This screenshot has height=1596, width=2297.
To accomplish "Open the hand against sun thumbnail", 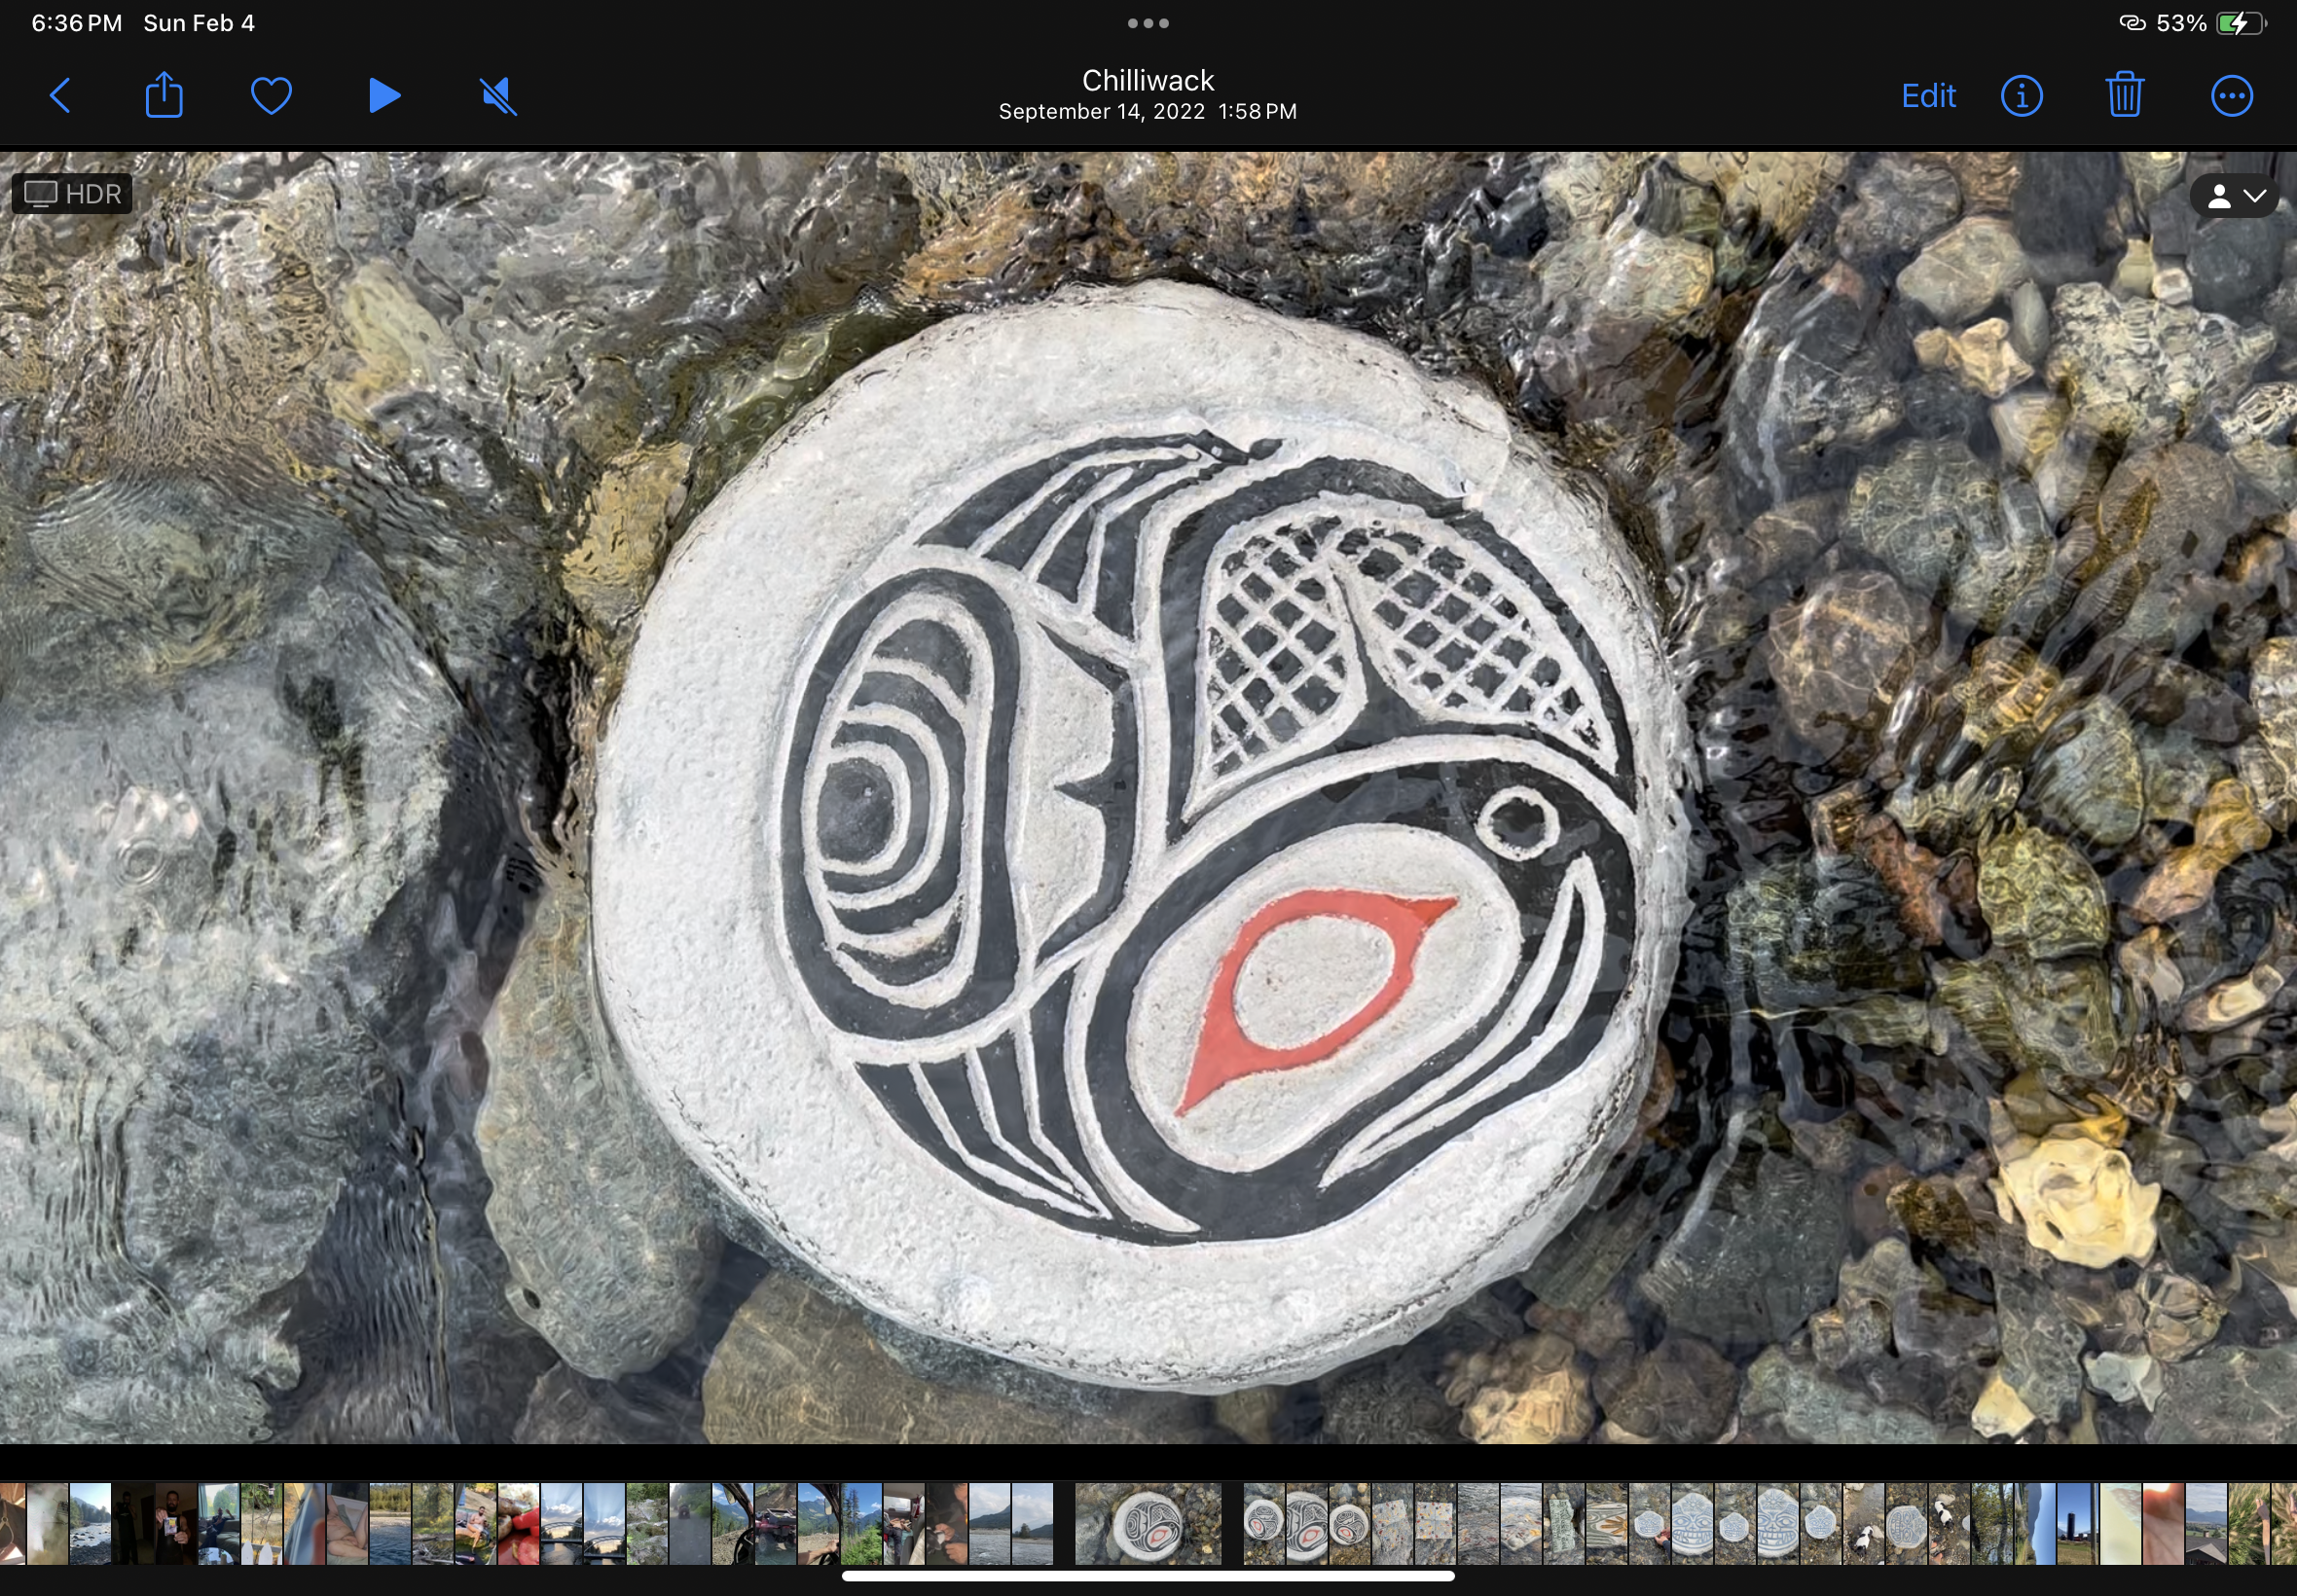I will (x=2164, y=1524).
